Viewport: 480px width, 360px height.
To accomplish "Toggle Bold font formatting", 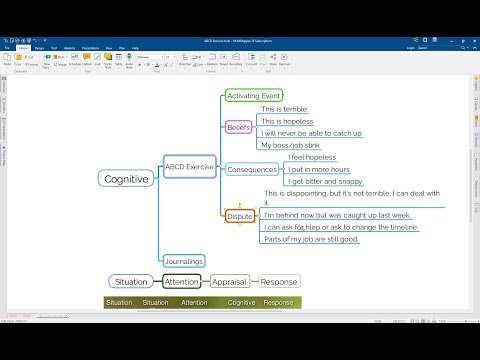I will tap(140, 65).
